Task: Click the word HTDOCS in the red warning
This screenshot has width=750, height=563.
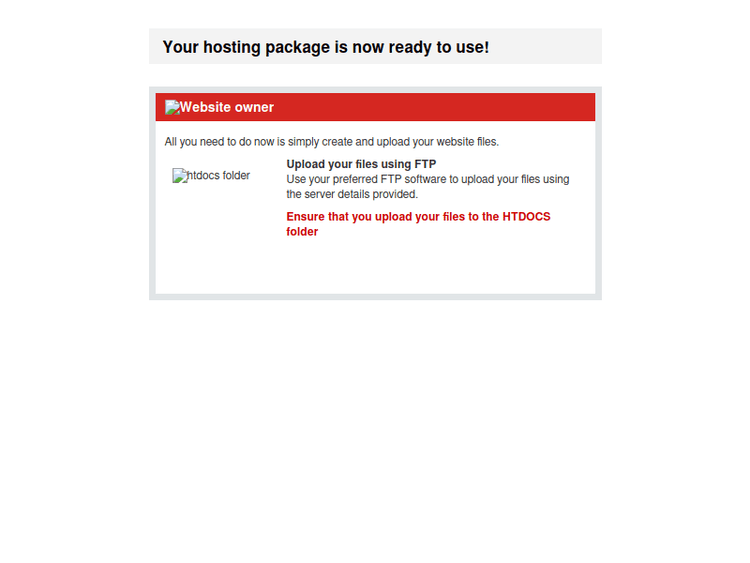Action: coord(526,217)
